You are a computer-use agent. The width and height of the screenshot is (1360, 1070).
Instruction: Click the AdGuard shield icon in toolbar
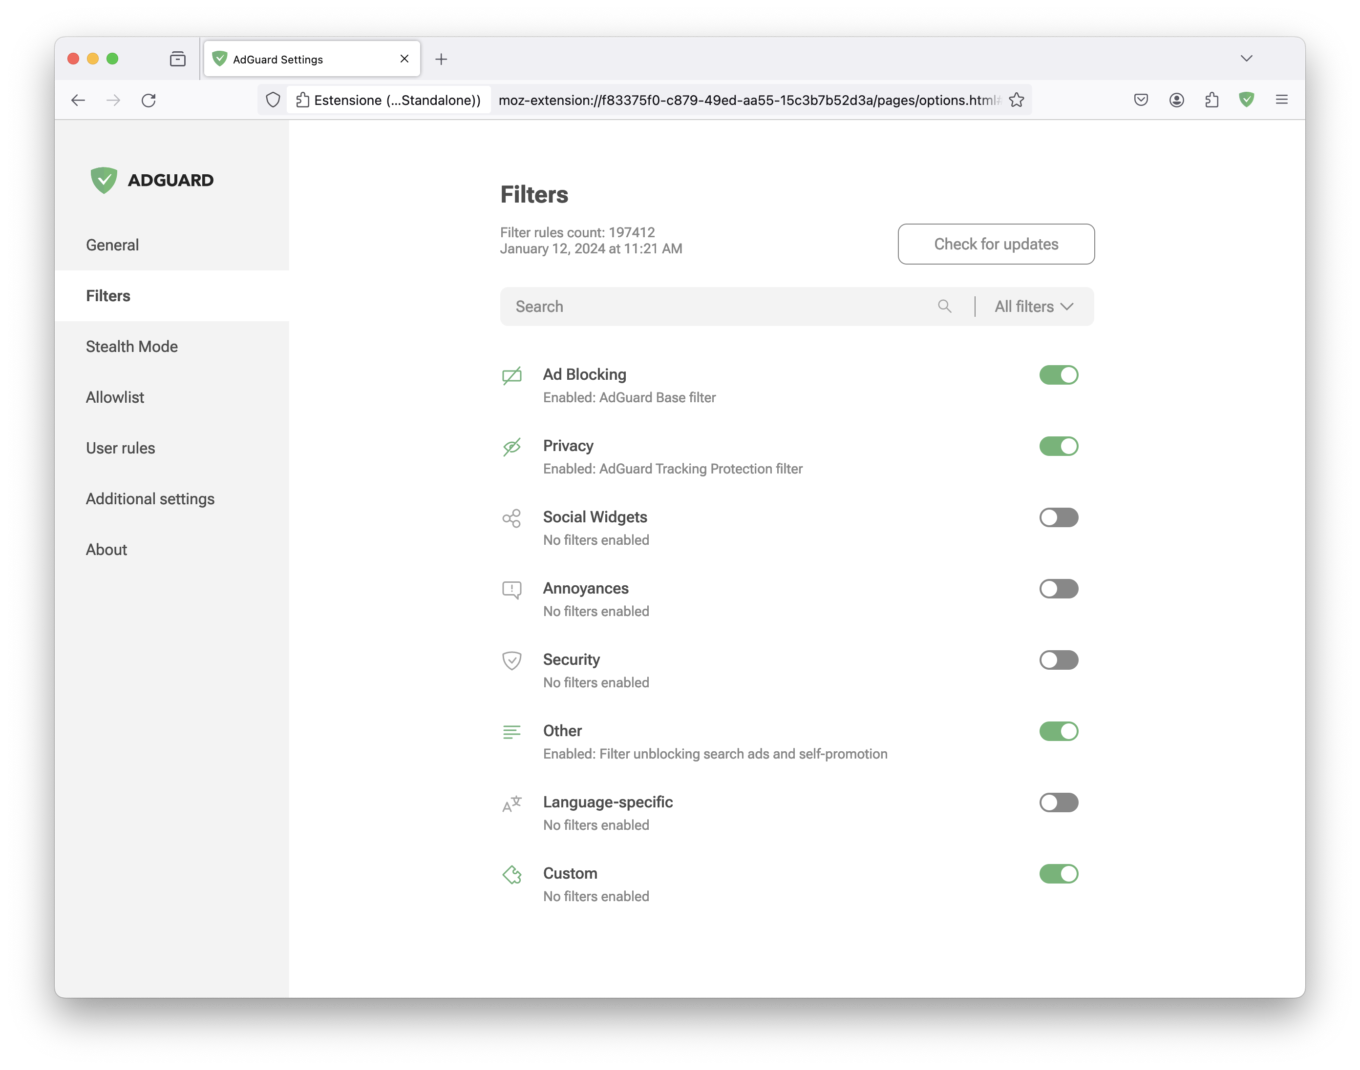(x=1246, y=99)
